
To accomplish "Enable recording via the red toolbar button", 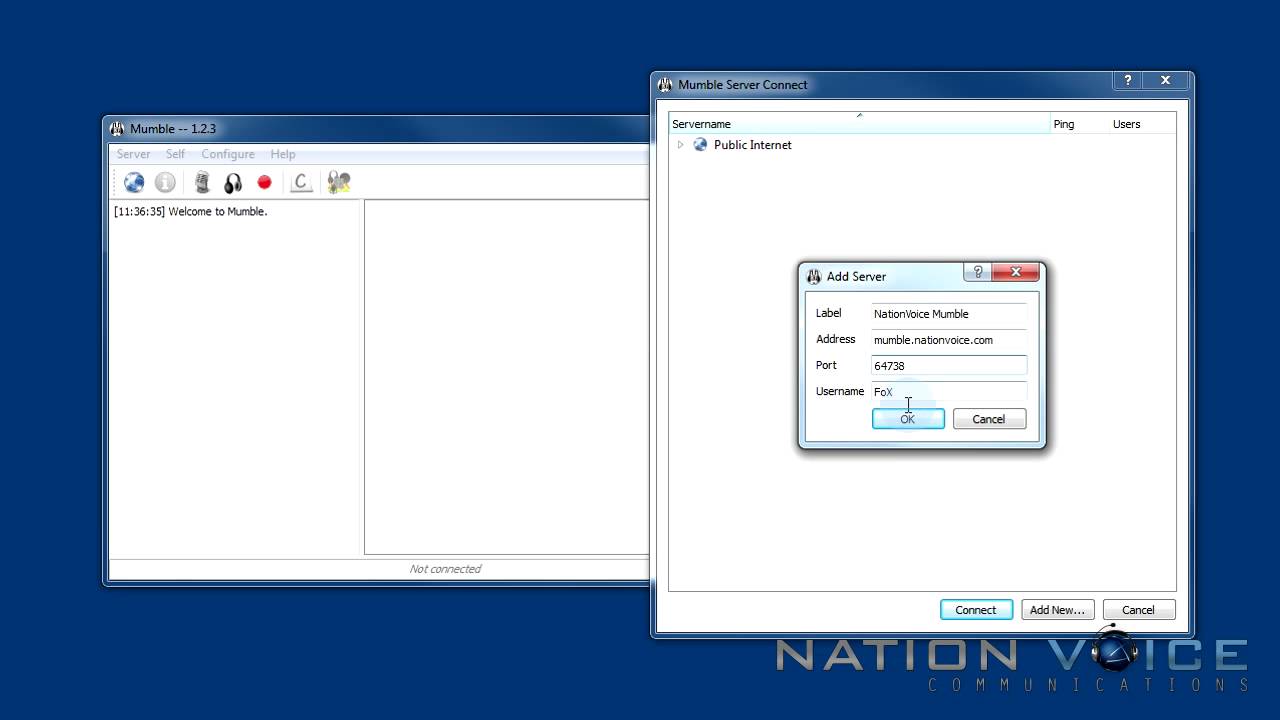I will coord(264,182).
